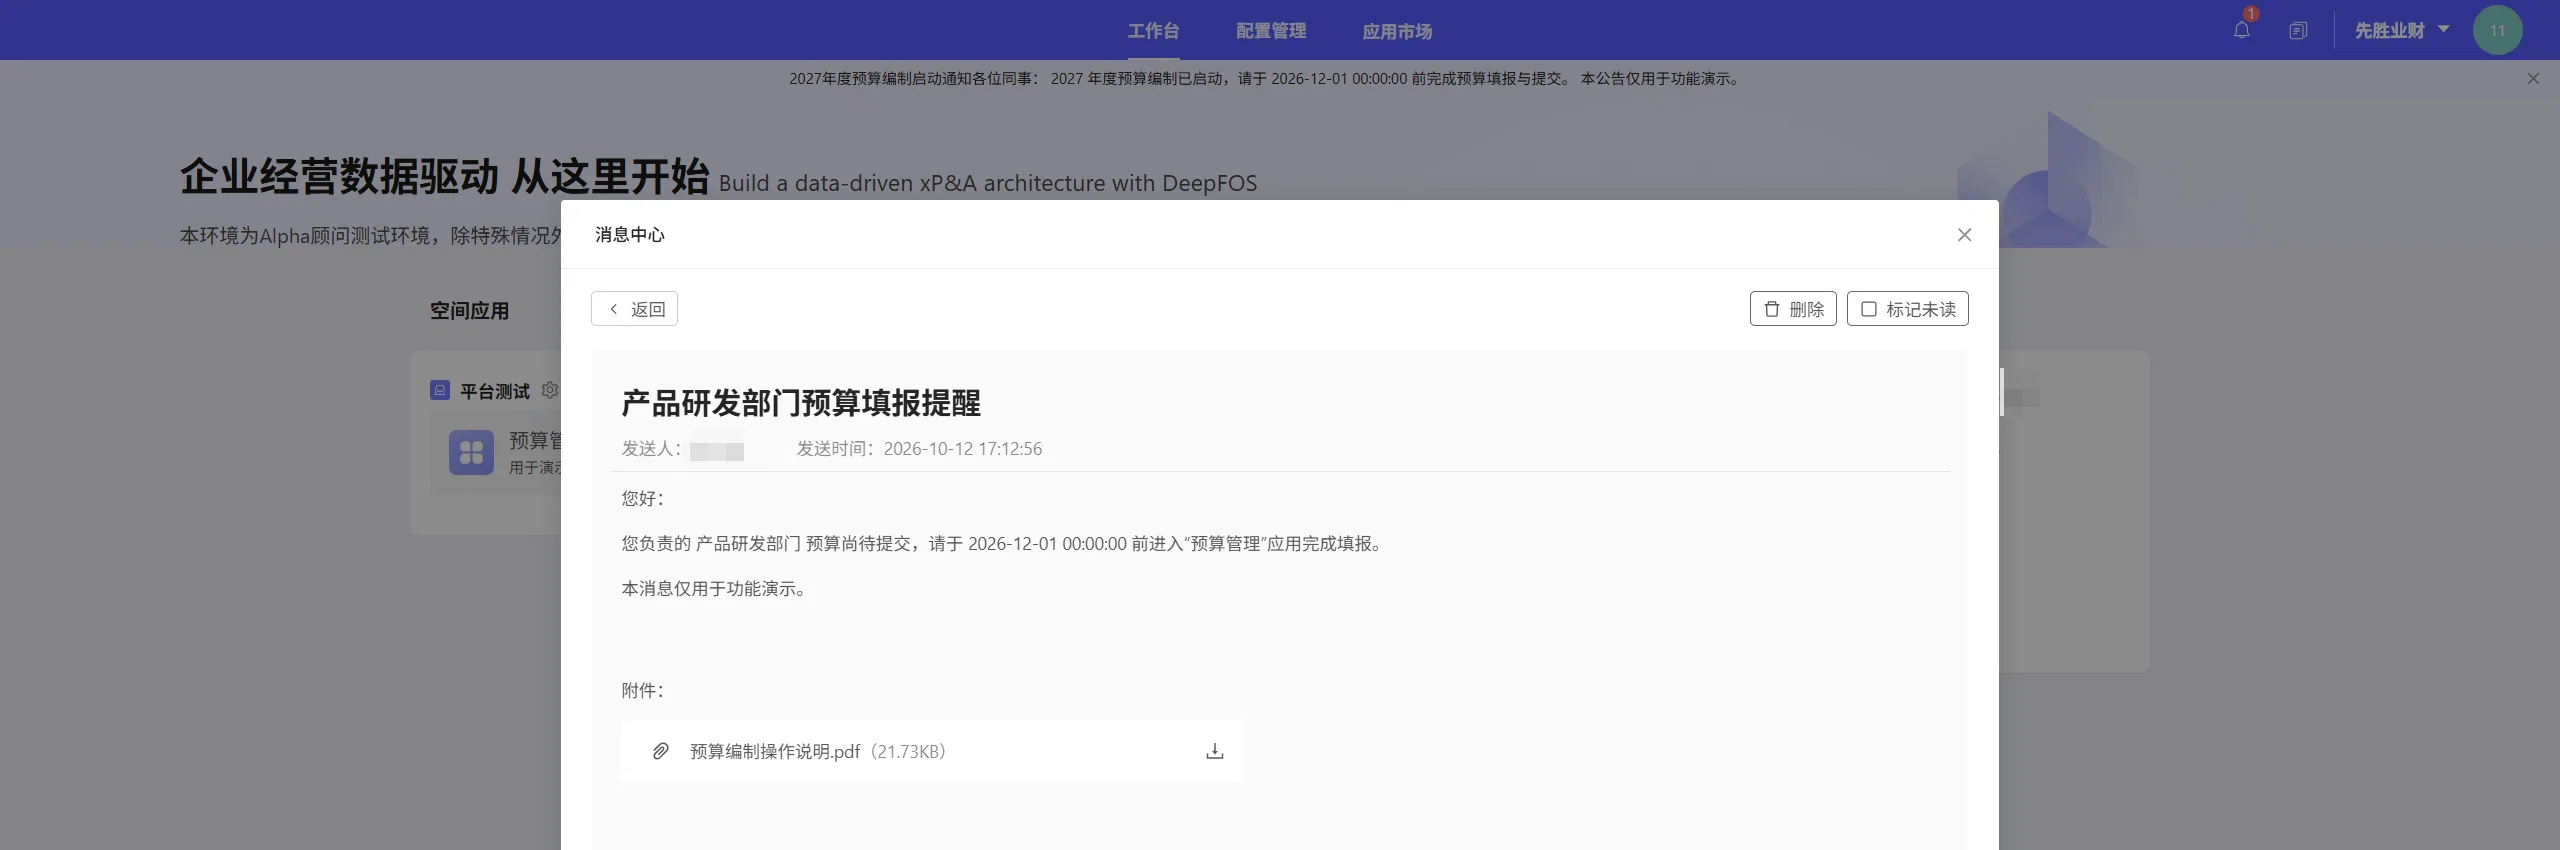Click the 2027年度预算编制启动通知 announcement text
The height and width of the screenshot is (850, 2560).
tap(1264, 79)
